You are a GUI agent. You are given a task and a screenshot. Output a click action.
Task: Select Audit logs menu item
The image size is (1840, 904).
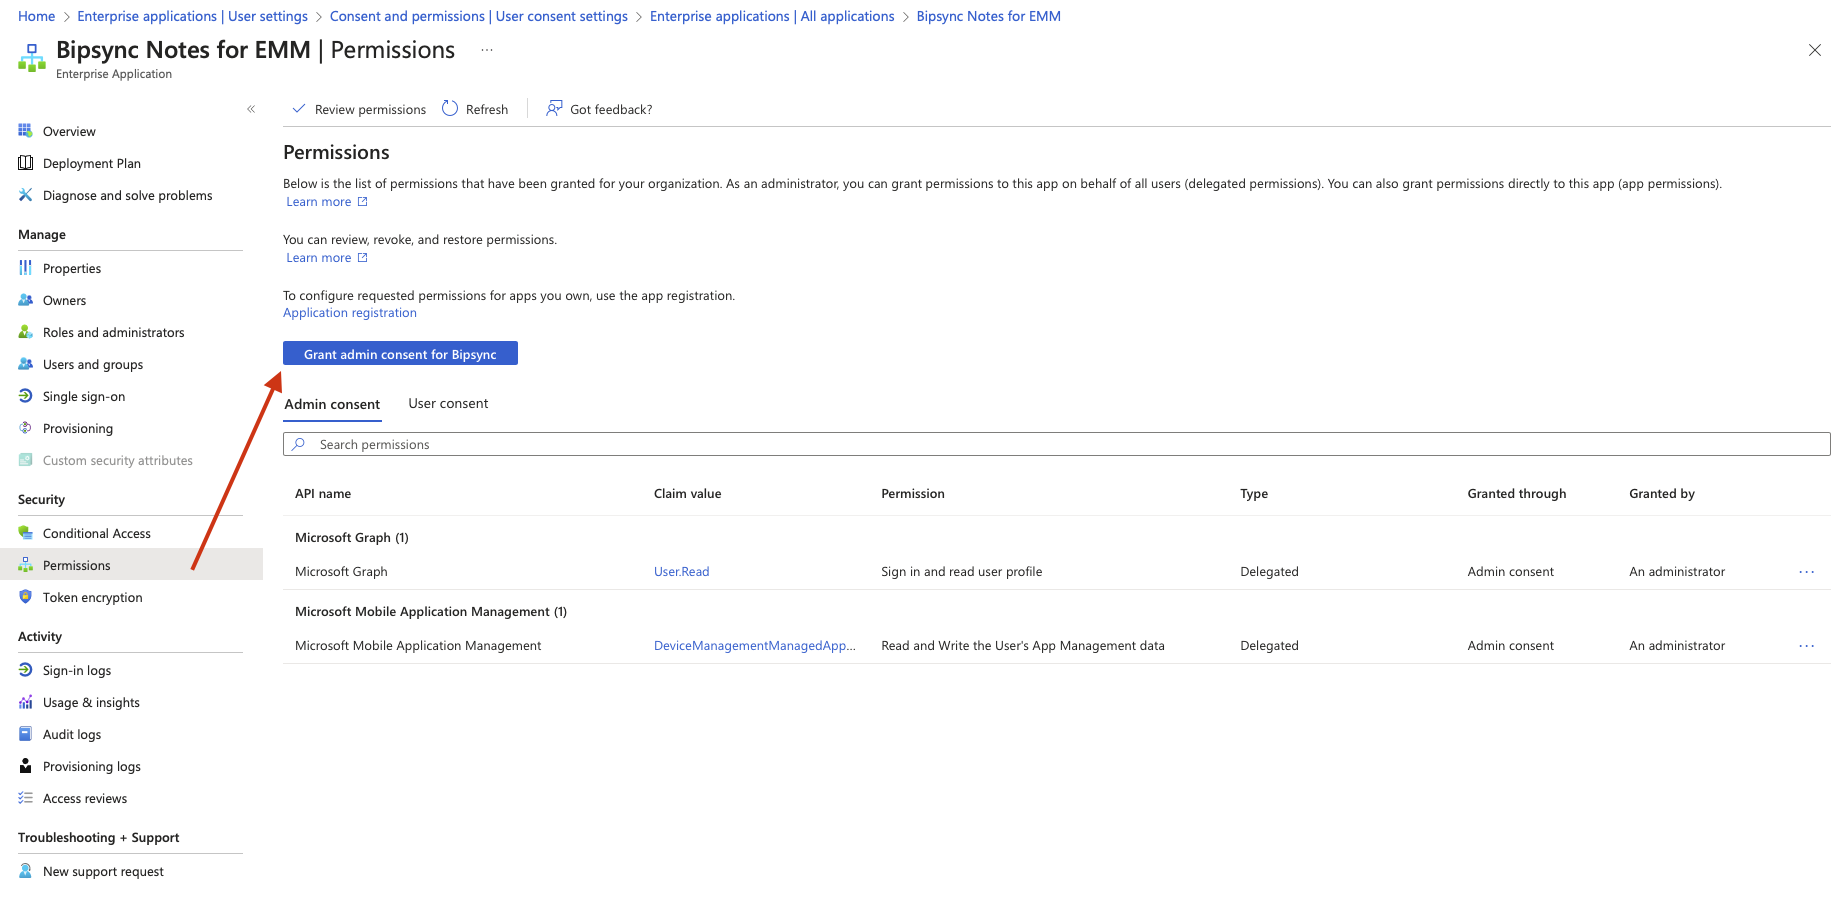click(72, 734)
